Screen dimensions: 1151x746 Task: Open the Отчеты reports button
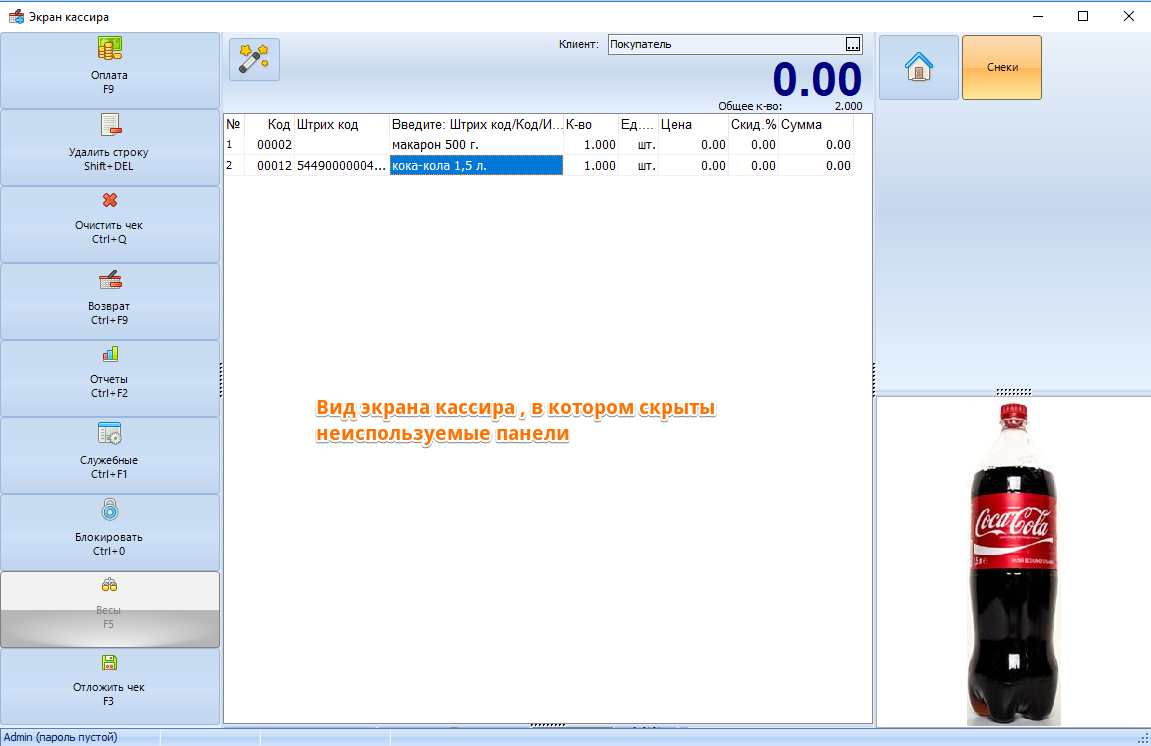point(109,378)
